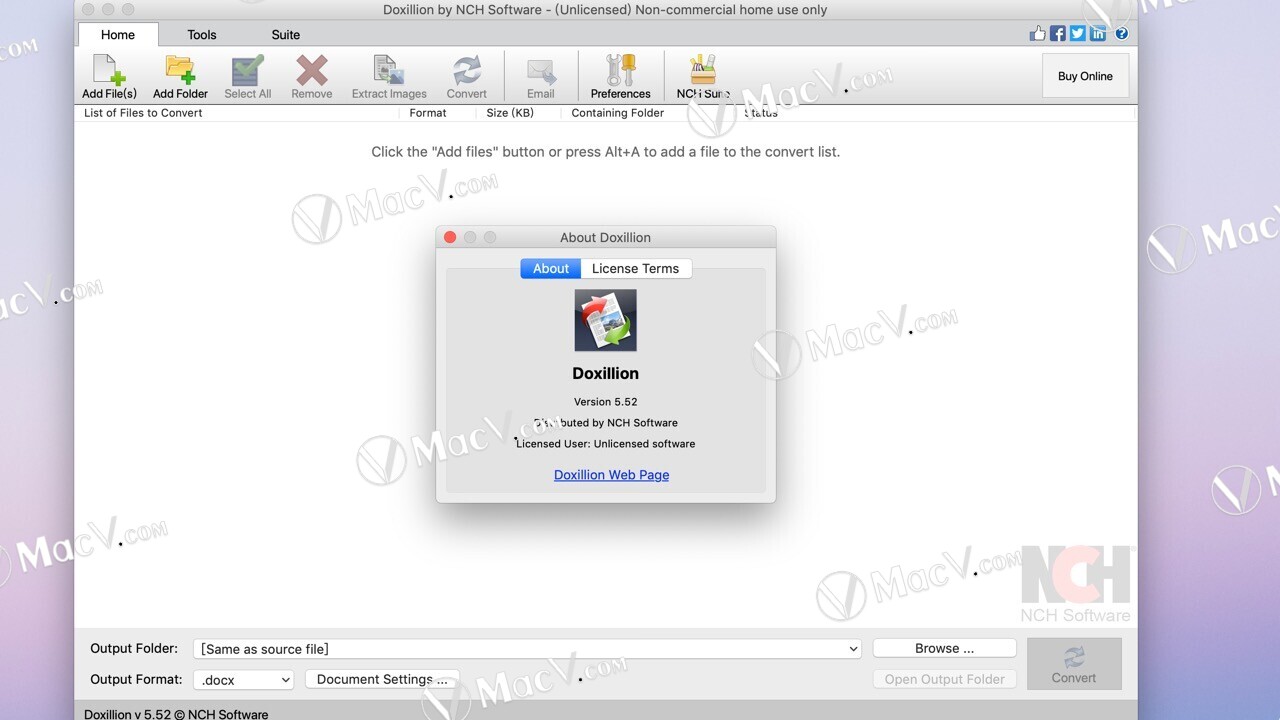Screen dimensions: 1280x720
Task: Open the NCH Suite toolbox icon
Action: (703, 70)
